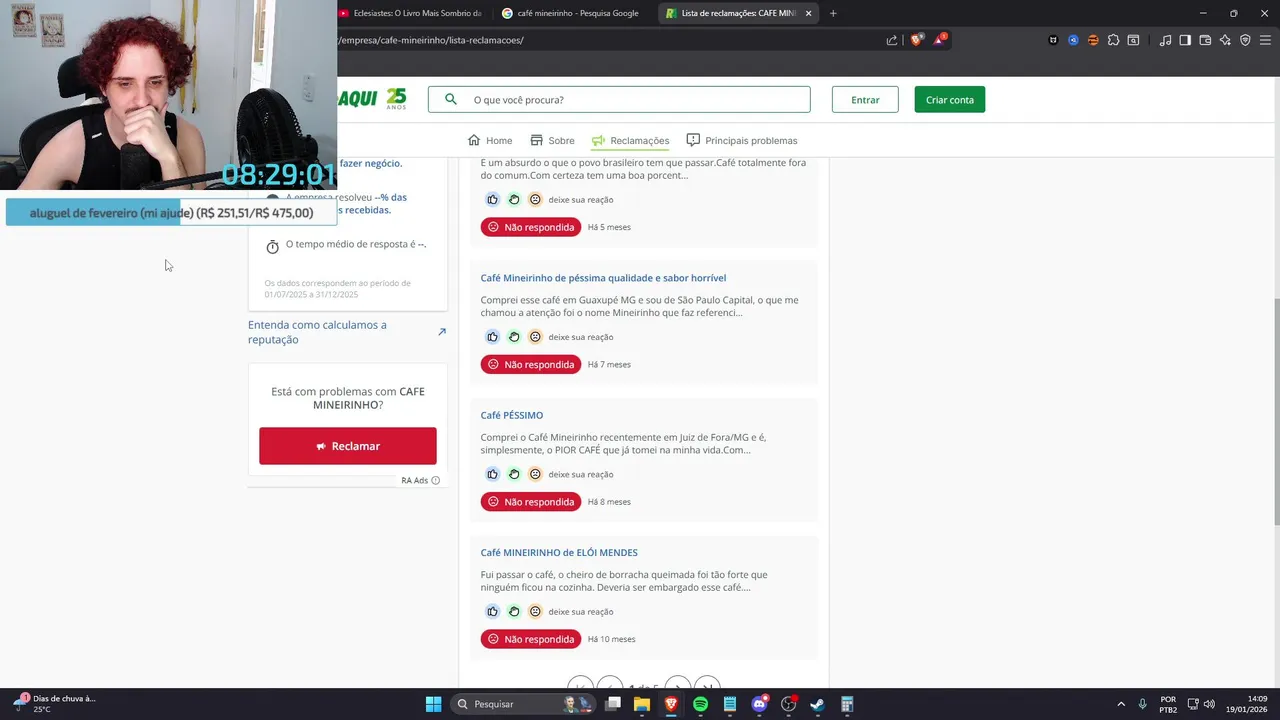
Task: Open a new browser tab with plus
Action: tap(833, 13)
